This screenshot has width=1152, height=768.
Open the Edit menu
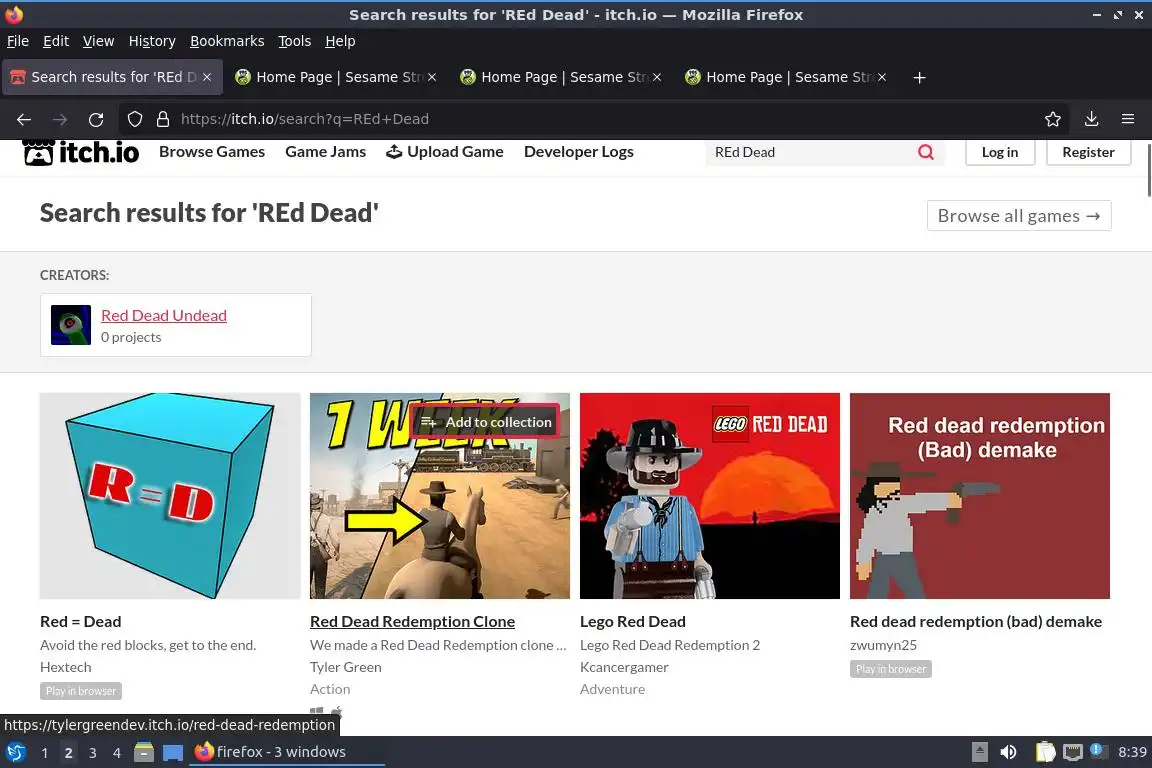coord(56,41)
